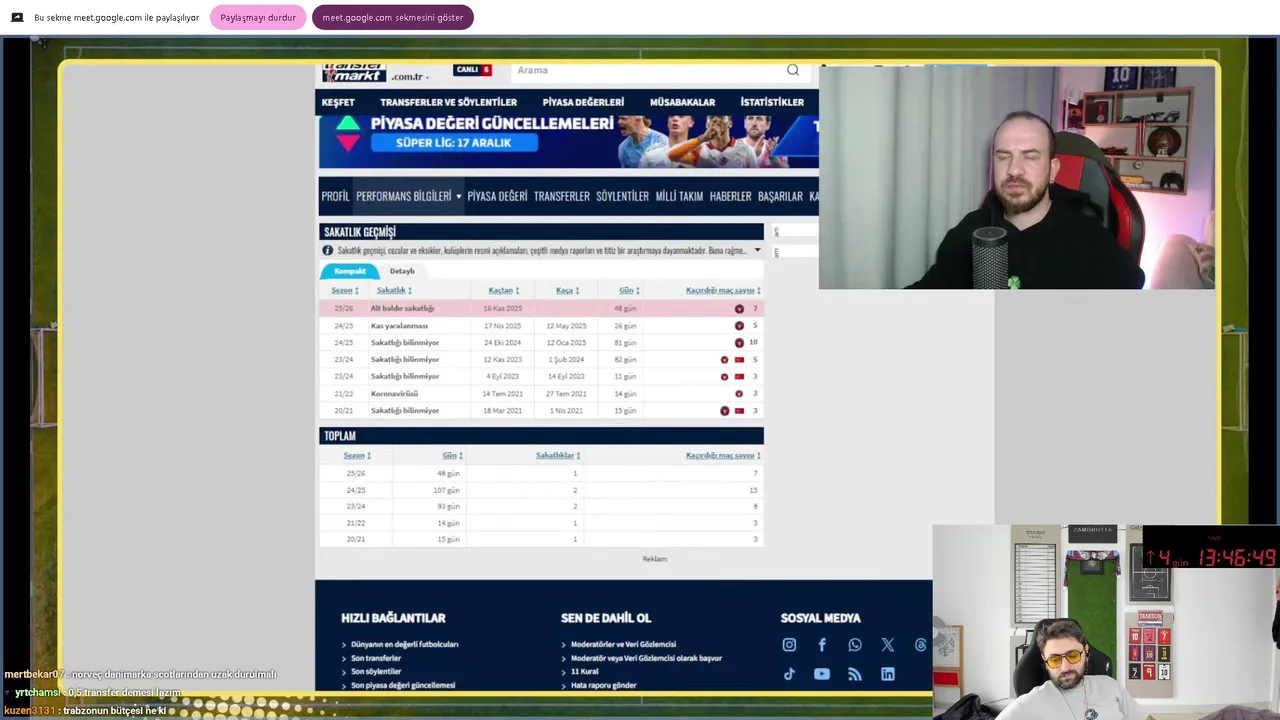The width and height of the screenshot is (1280, 720).
Task: Open KEŞFET menu
Action: pyautogui.click(x=338, y=102)
